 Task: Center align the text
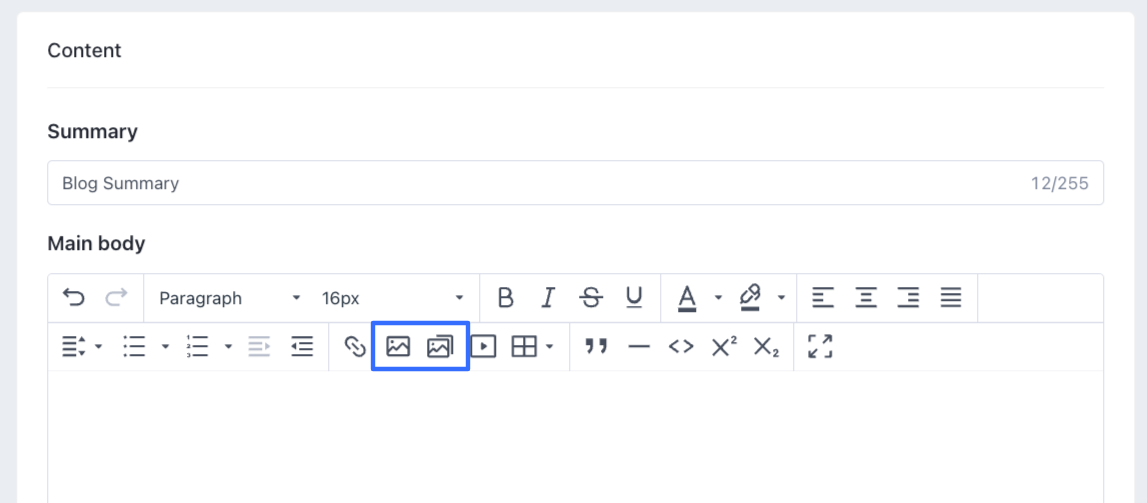[x=866, y=298]
